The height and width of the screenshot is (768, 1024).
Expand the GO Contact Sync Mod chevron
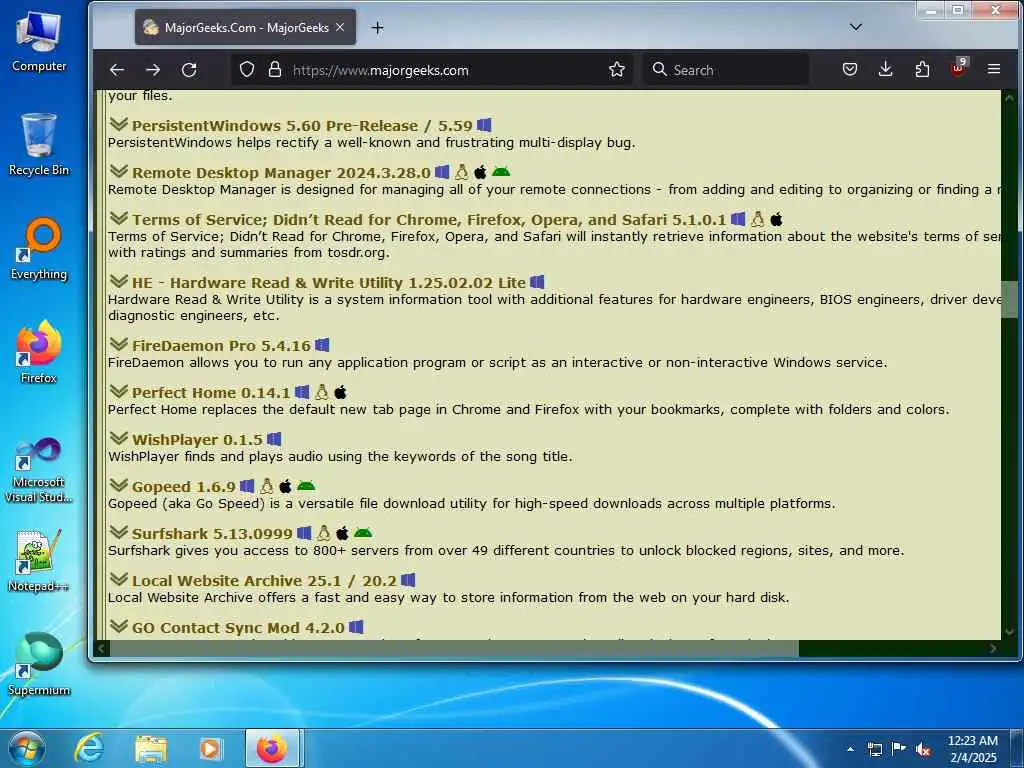(118, 627)
